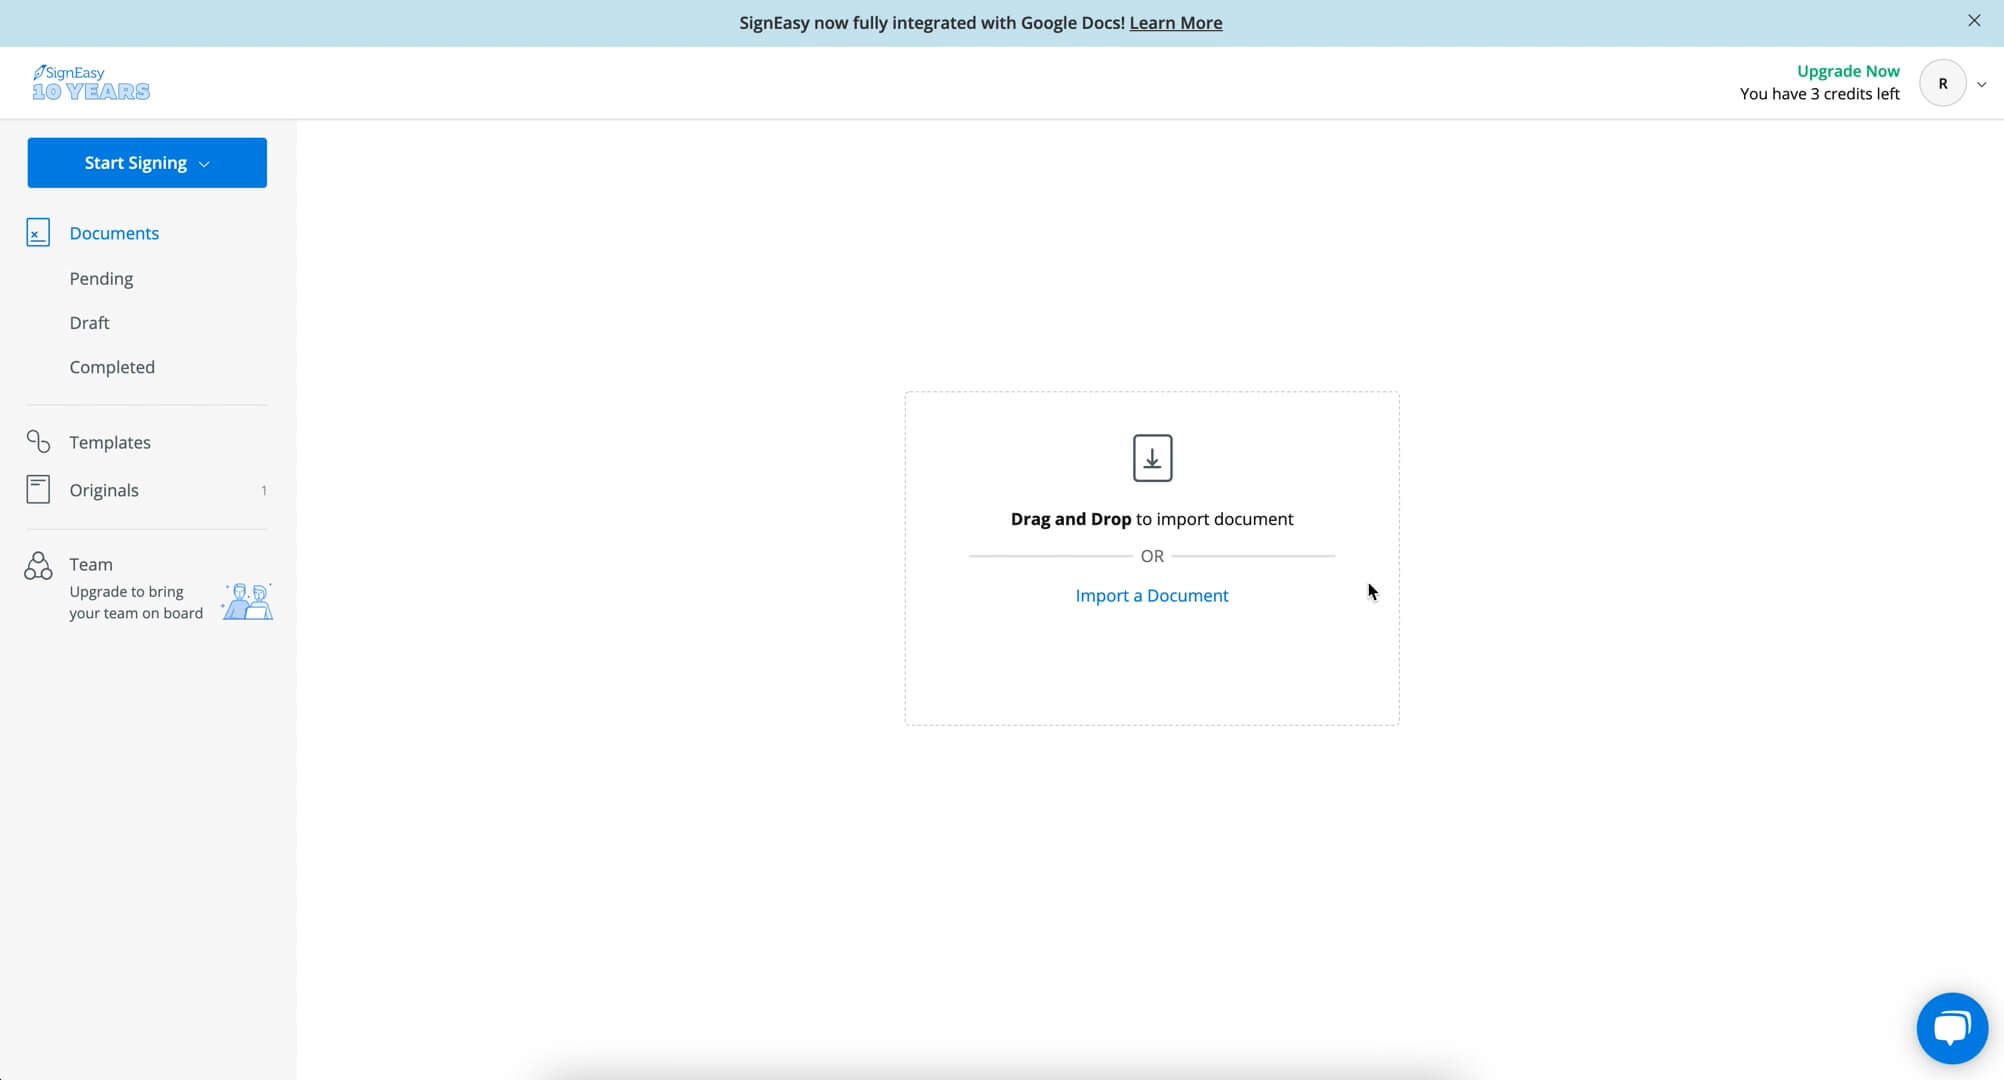
Task: Click Upgrade Now
Action: (1848, 70)
